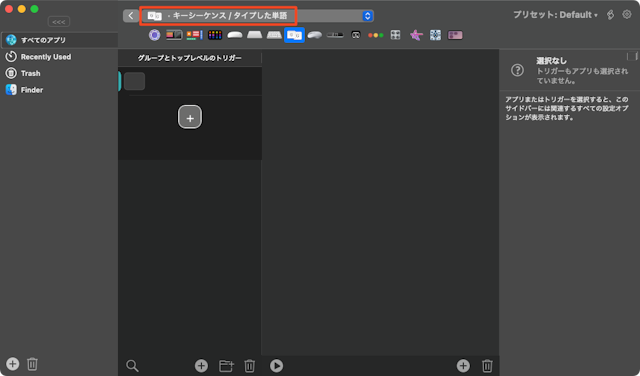Choose the traffic-light window buttons trigger icon
The height and width of the screenshot is (376, 640).
[x=376, y=35]
